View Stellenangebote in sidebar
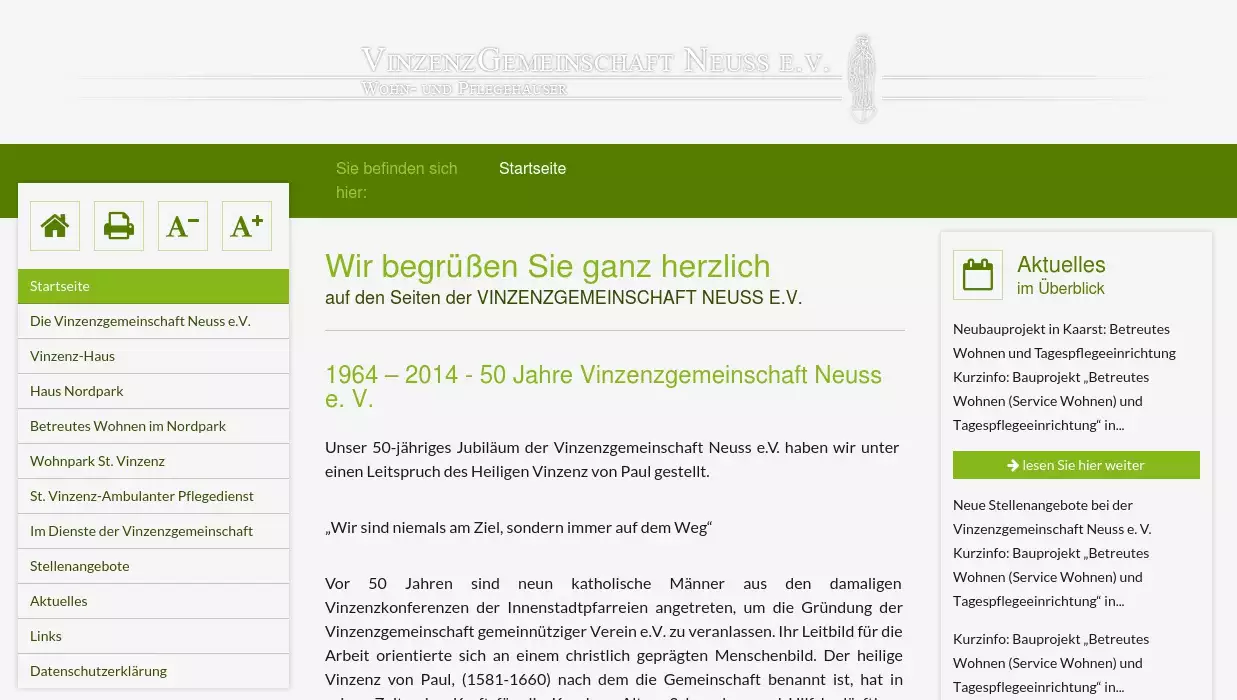This screenshot has width=1237, height=700. click(153, 566)
